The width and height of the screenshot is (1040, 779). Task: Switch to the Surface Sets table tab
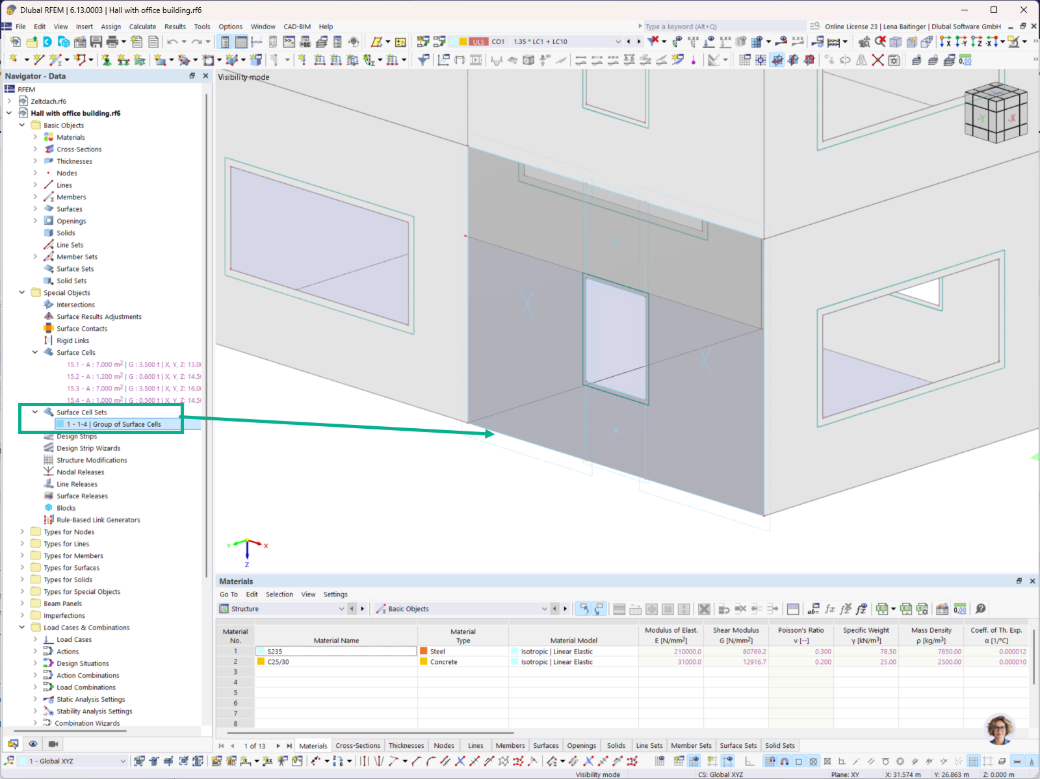[x=738, y=745]
